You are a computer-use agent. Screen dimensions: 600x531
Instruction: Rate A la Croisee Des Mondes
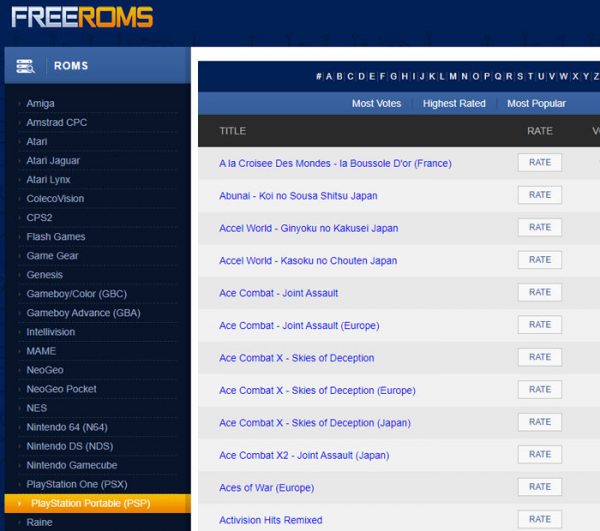(x=540, y=163)
